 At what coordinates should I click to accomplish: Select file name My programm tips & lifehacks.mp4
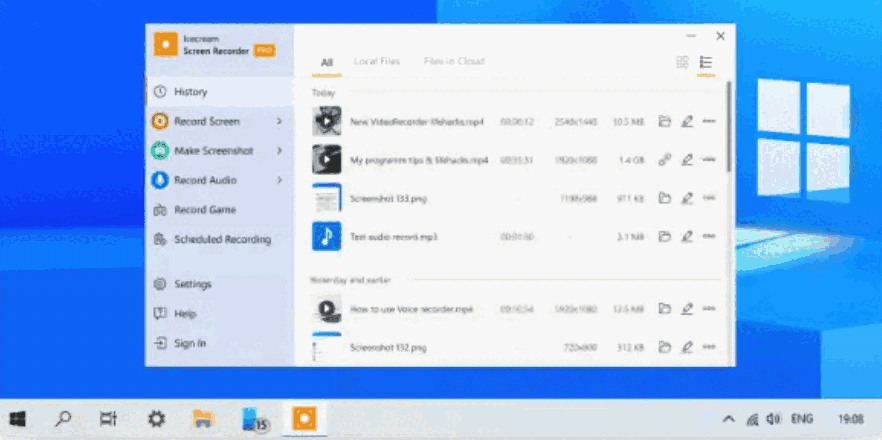419,160
